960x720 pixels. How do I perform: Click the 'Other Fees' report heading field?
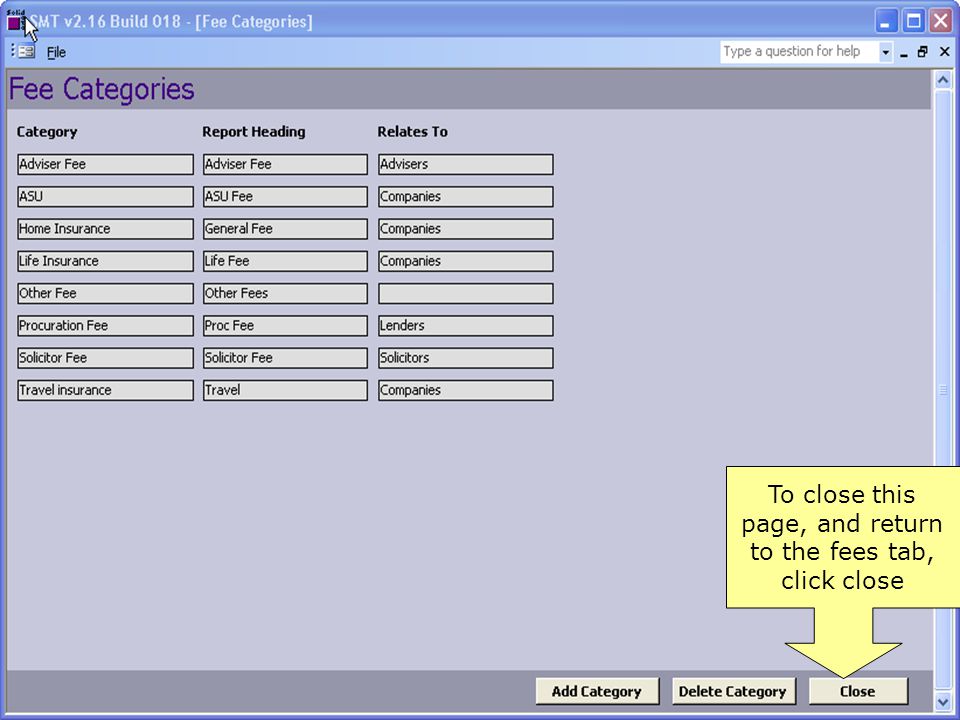tap(285, 293)
